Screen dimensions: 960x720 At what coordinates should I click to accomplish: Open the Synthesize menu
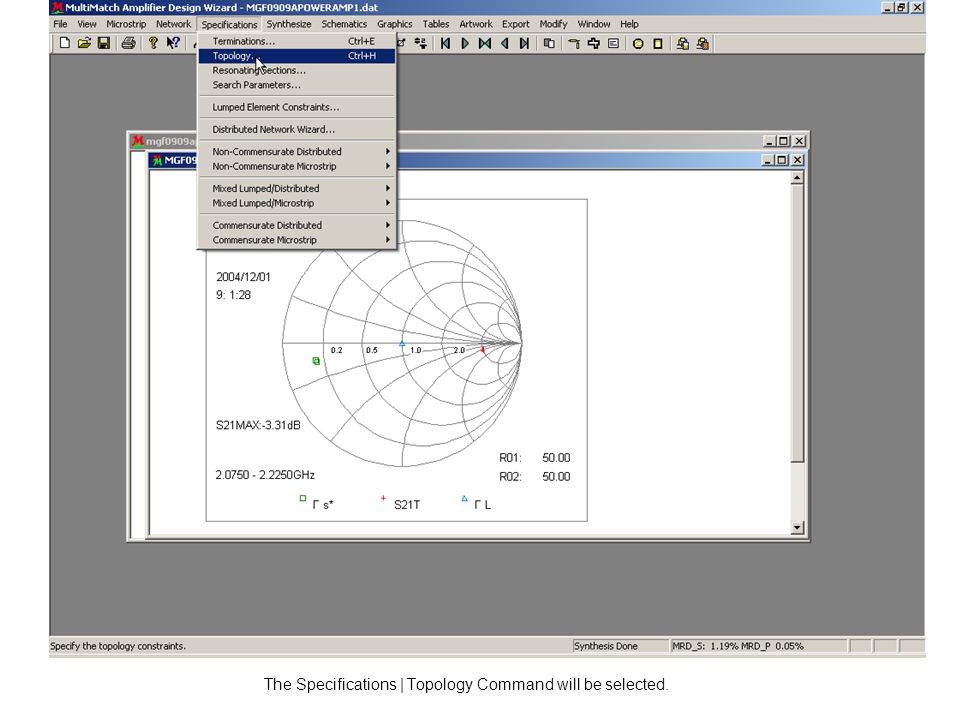click(289, 24)
